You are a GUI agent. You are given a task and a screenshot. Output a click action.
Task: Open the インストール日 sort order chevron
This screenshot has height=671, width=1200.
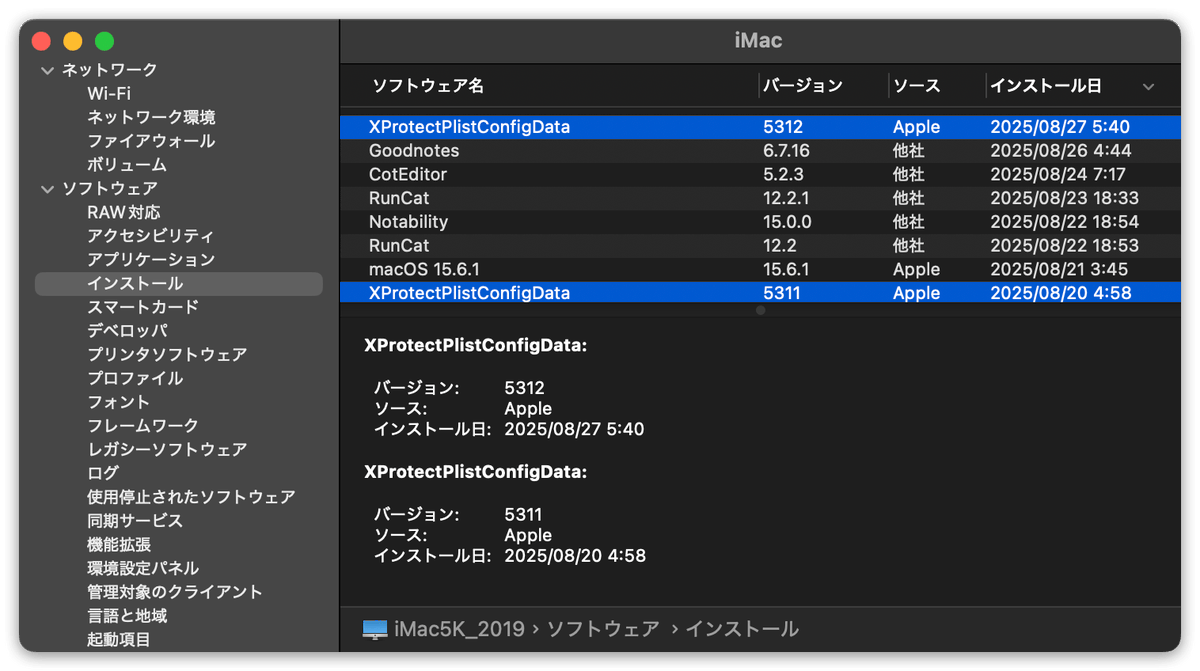(x=1148, y=87)
